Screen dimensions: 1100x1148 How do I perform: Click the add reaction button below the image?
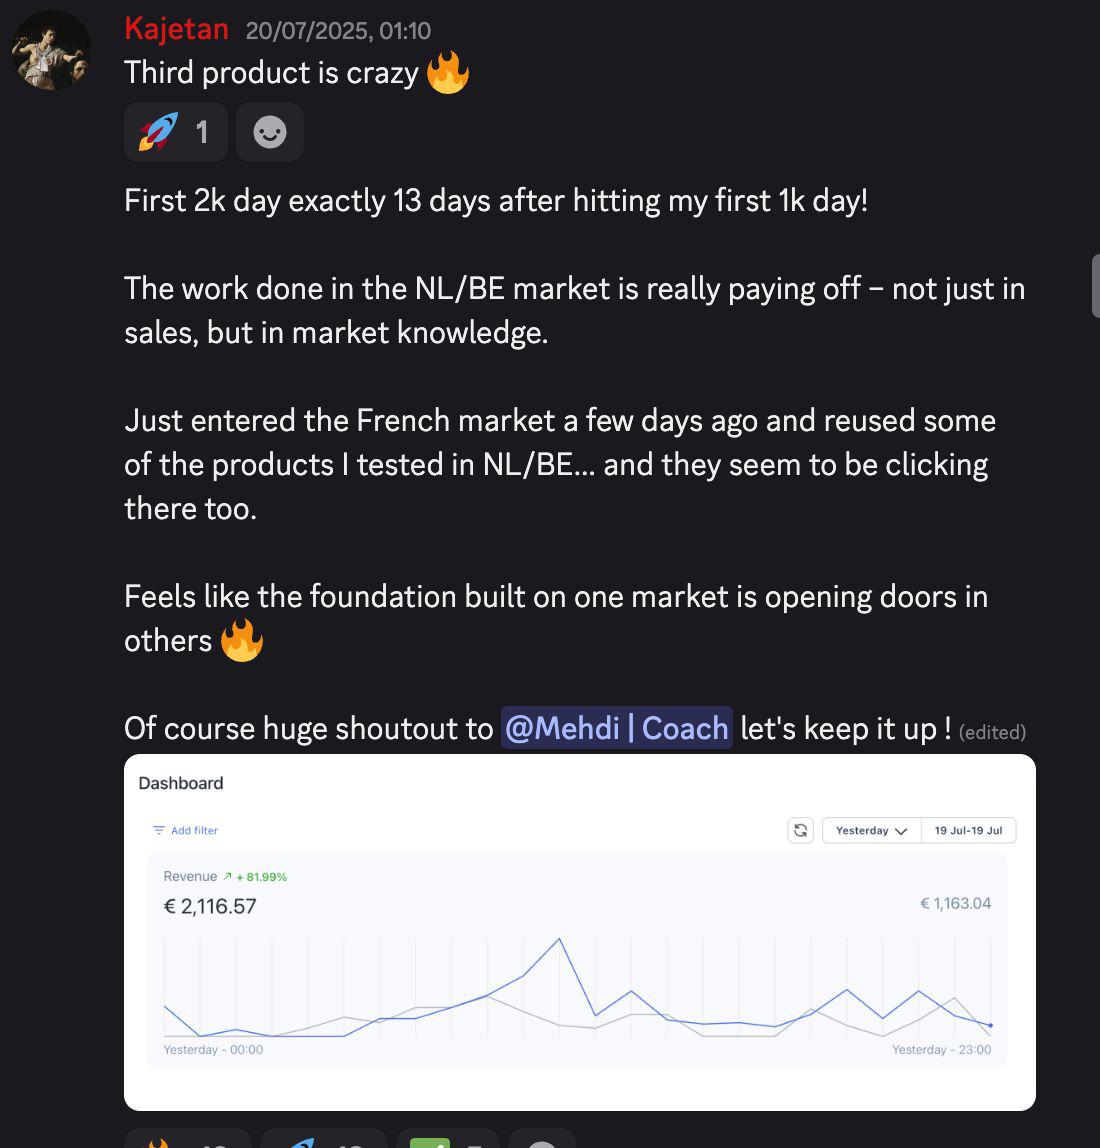click(541, 1141)
